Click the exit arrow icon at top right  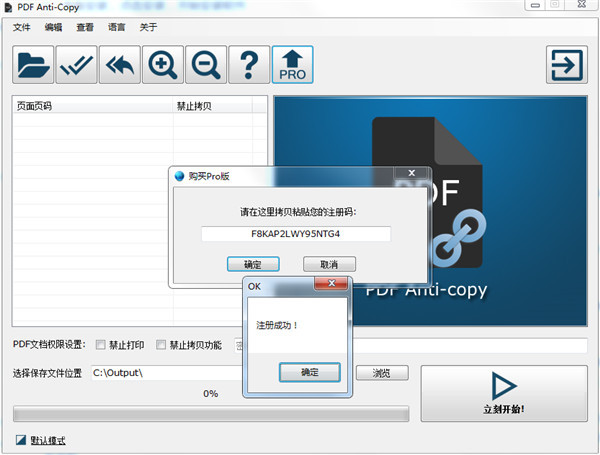point(567,64)
